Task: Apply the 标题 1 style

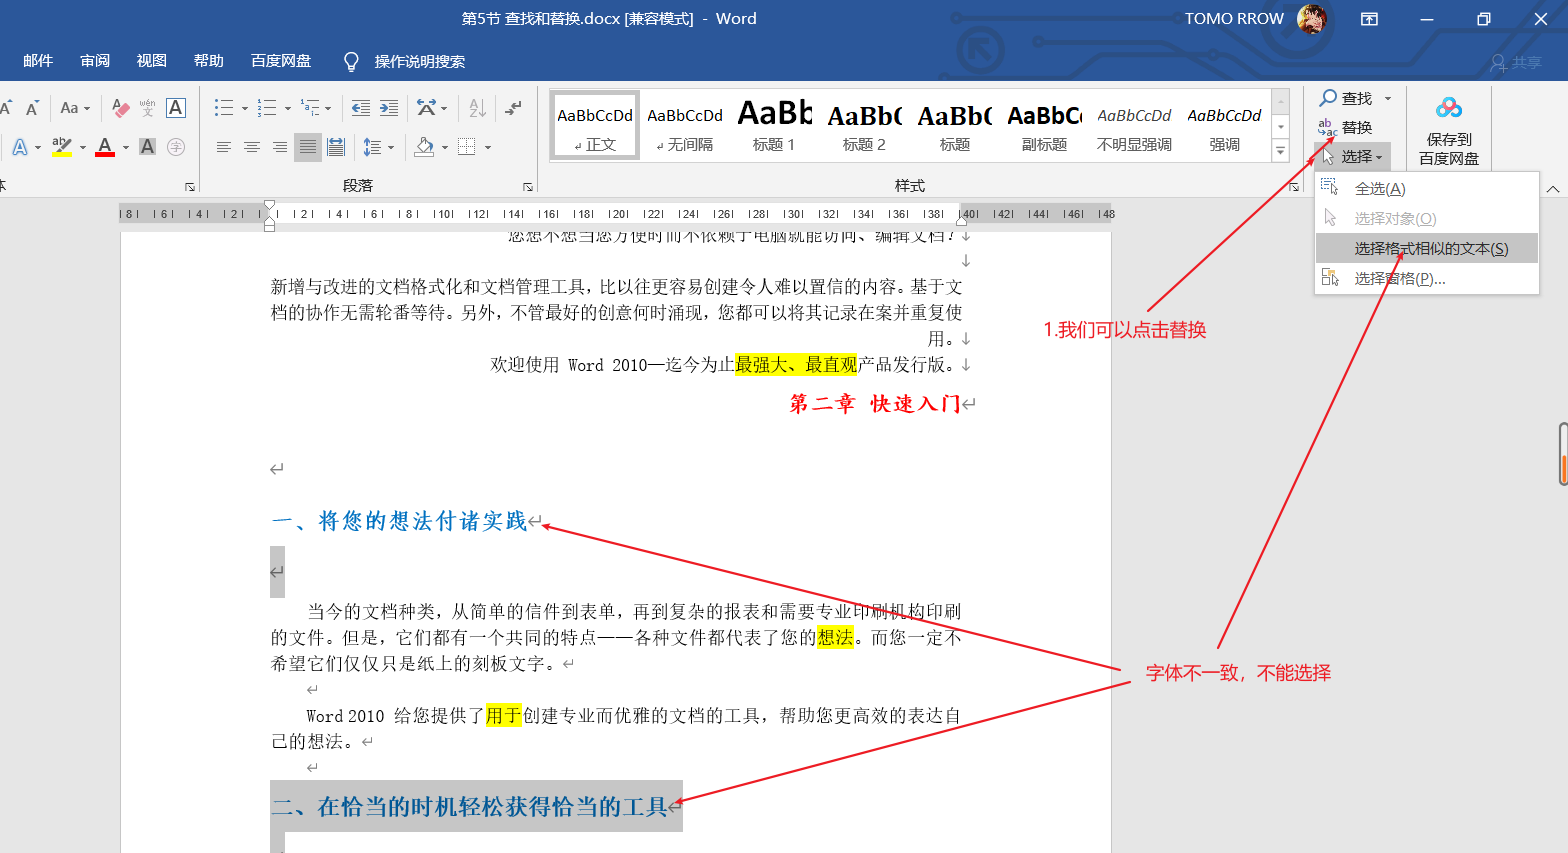Action: pos(774,126)
